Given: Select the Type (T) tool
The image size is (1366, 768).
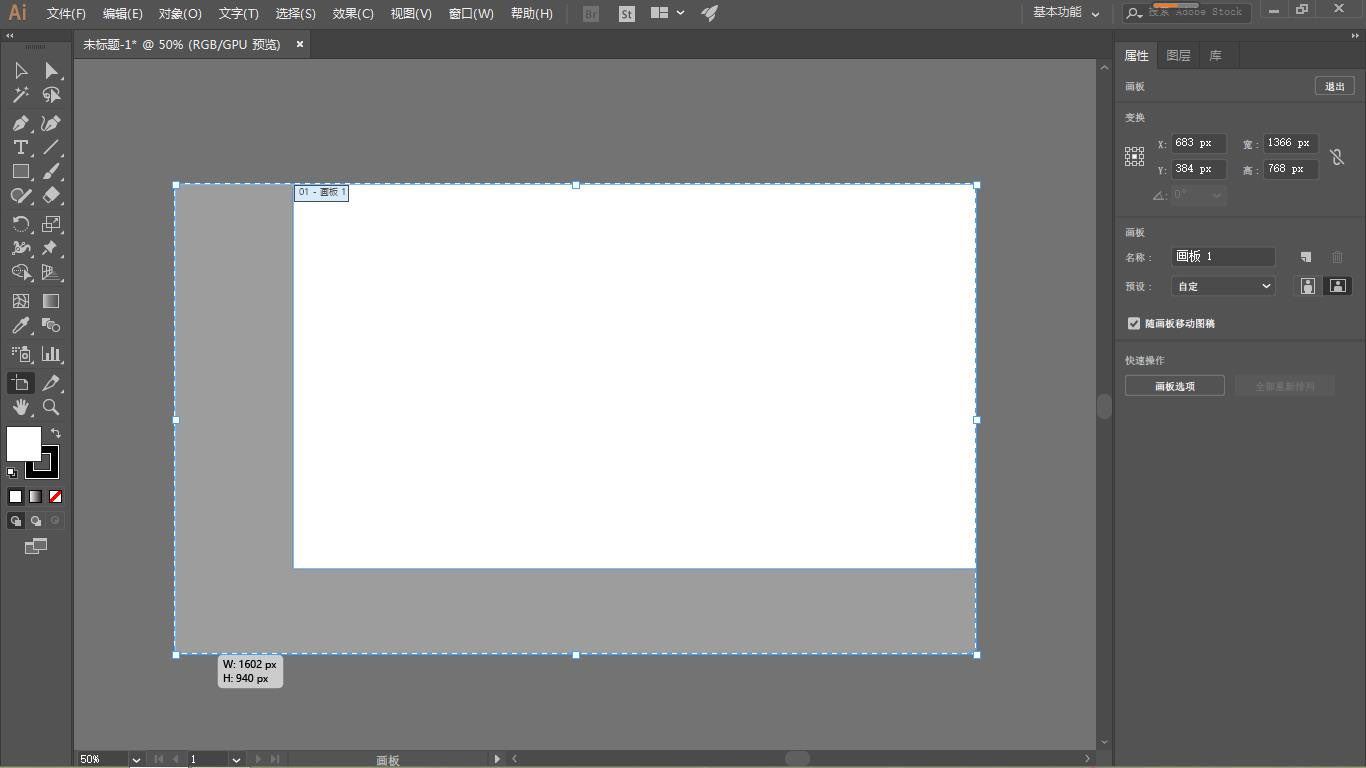Looking at the screenshot, I should point(20,147).
